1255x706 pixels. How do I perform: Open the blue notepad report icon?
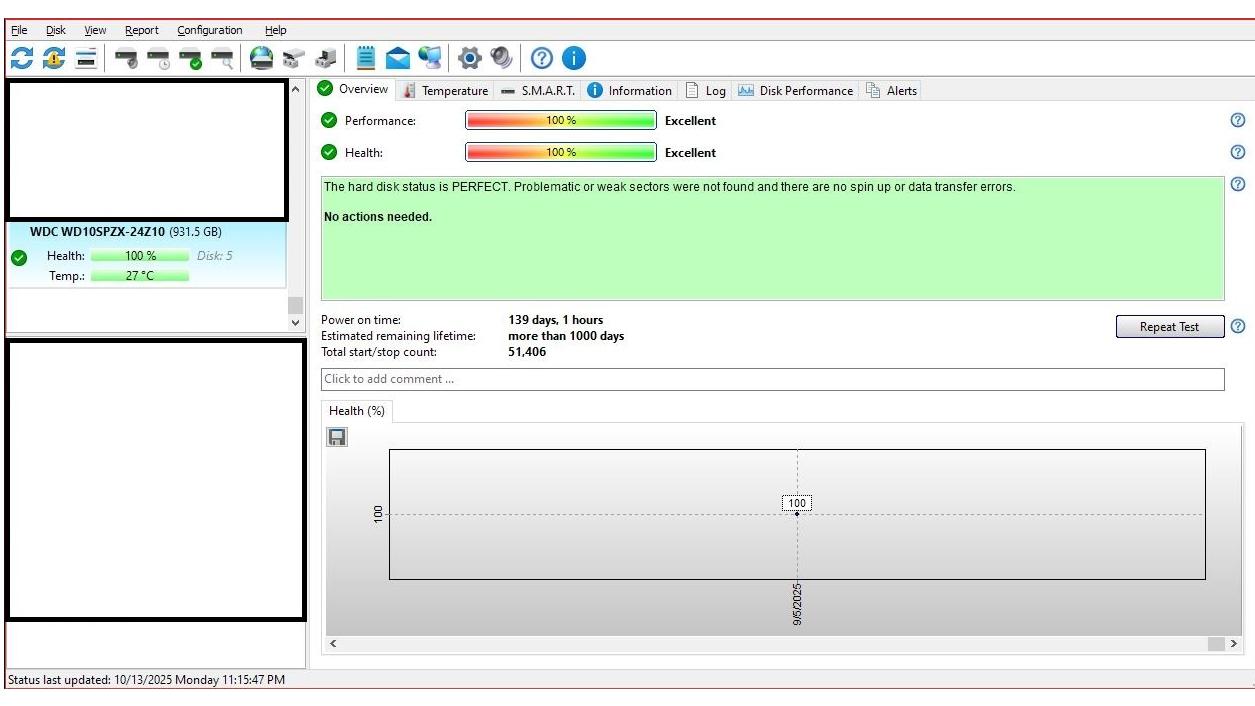[366, 58]
